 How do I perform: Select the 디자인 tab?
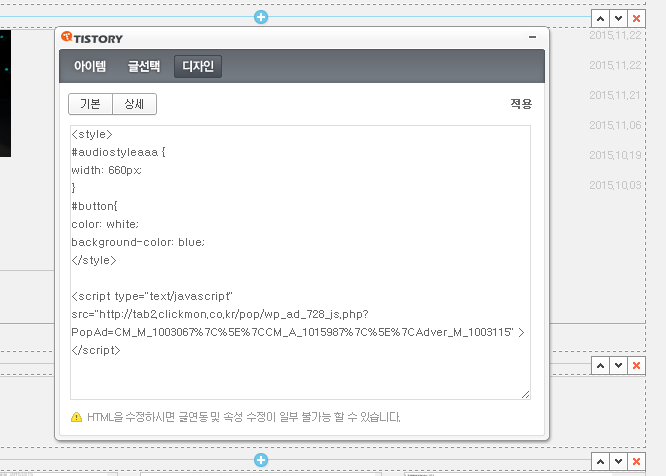pos(198,66)
